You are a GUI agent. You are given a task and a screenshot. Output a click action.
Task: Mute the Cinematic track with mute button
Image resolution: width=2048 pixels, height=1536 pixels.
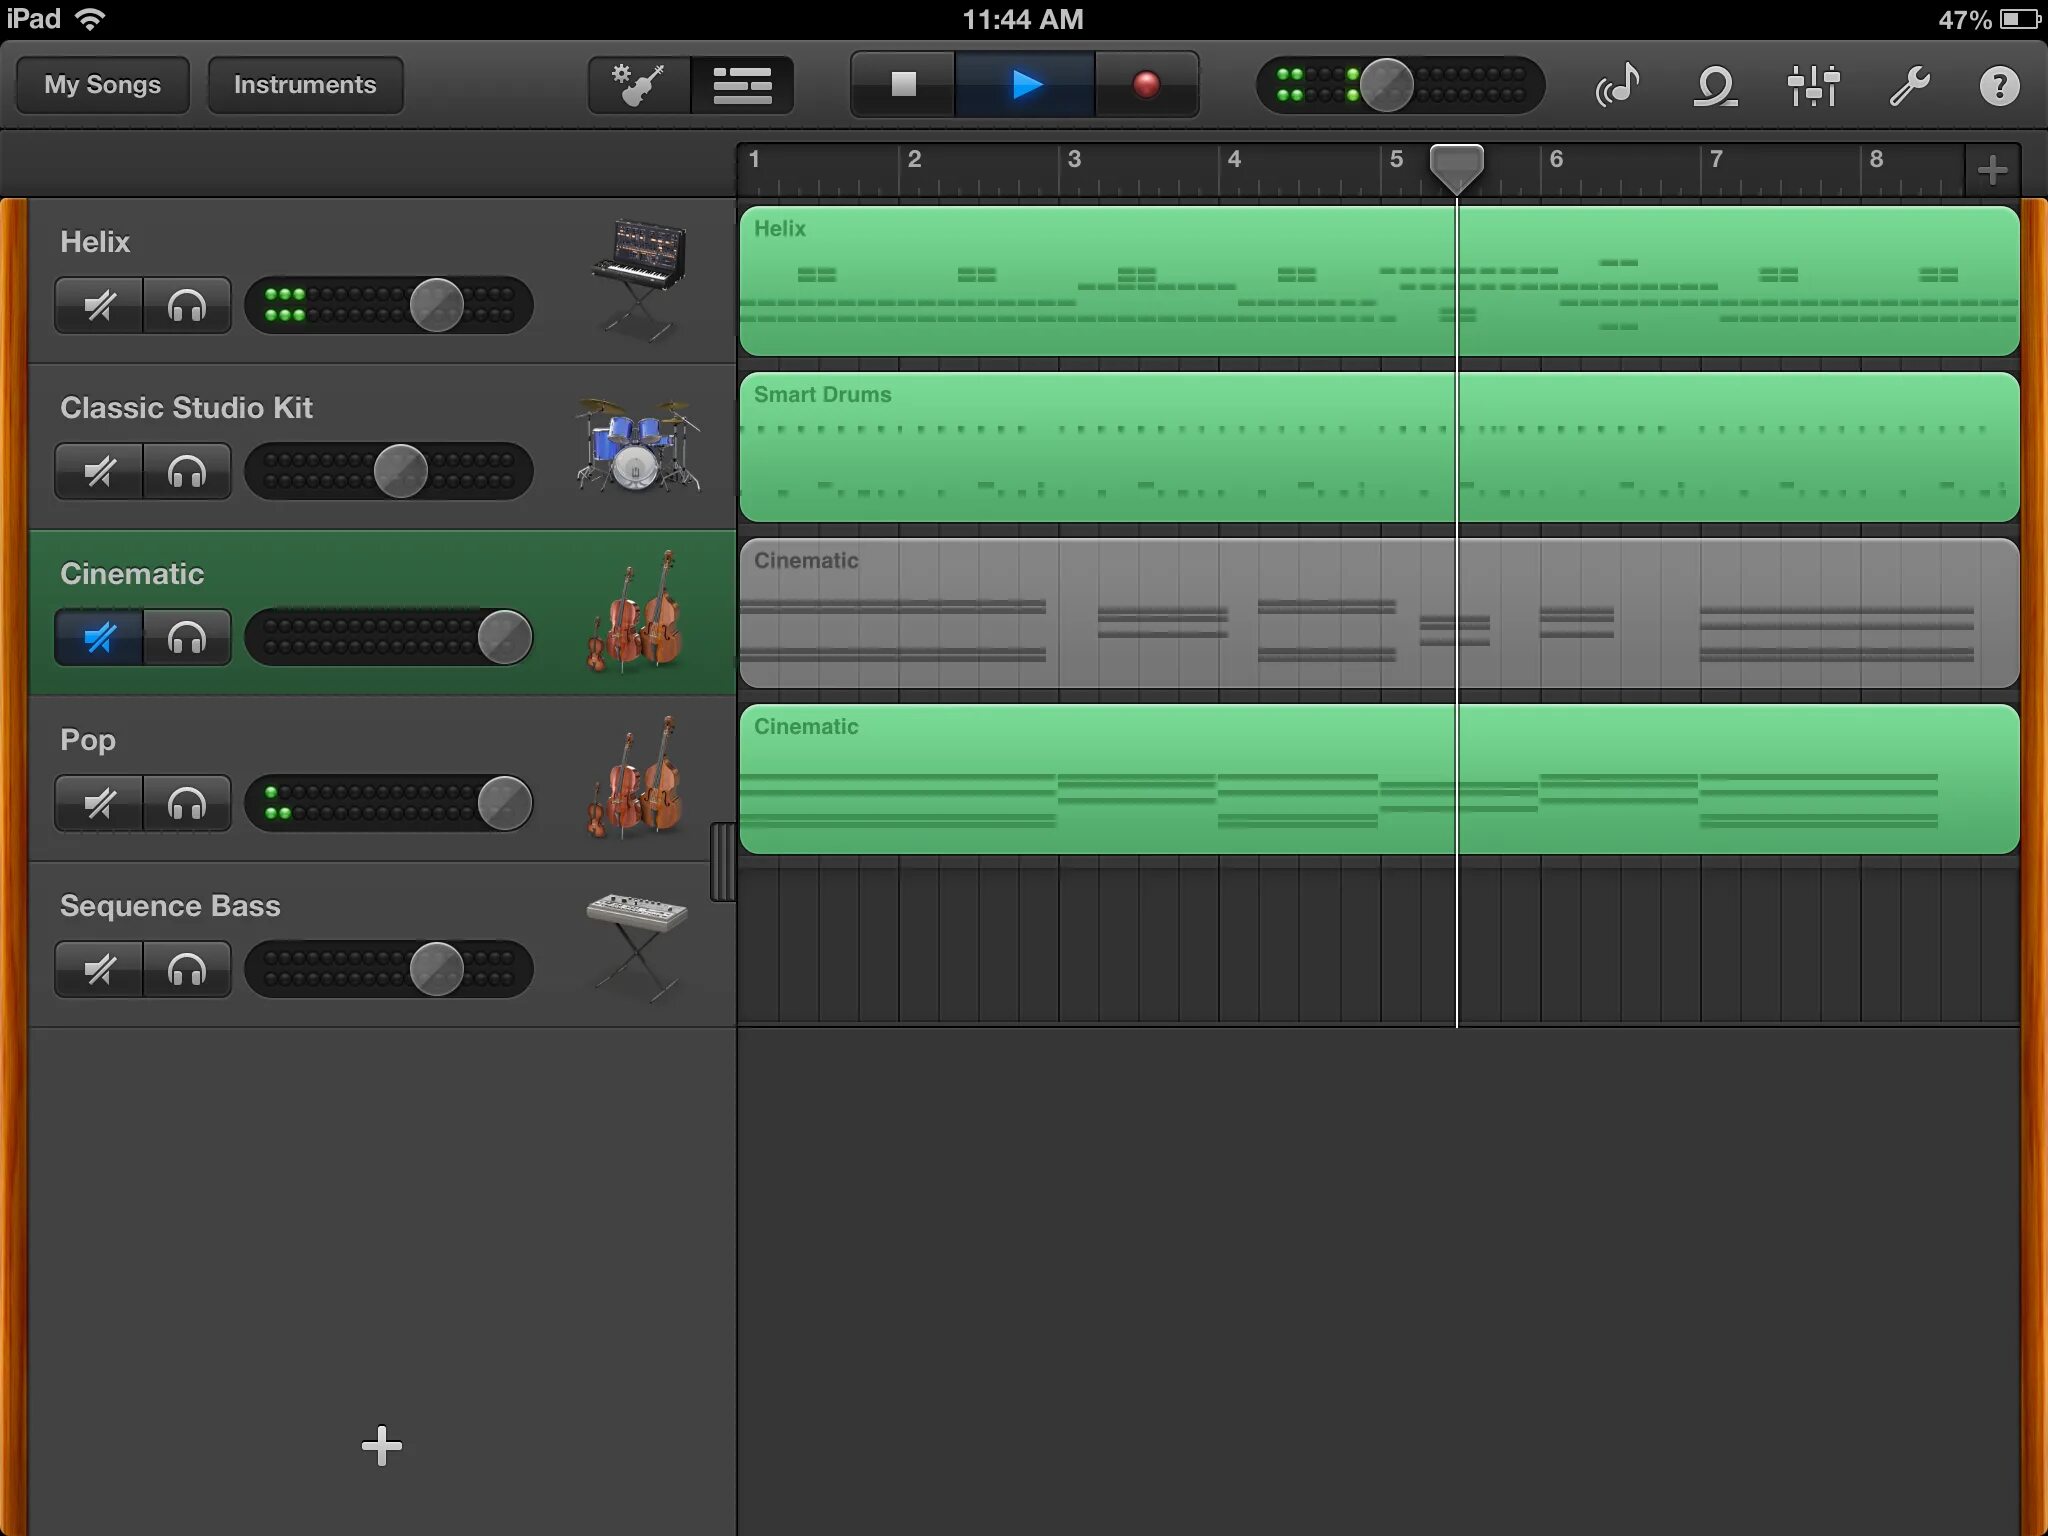coord(98,637)
